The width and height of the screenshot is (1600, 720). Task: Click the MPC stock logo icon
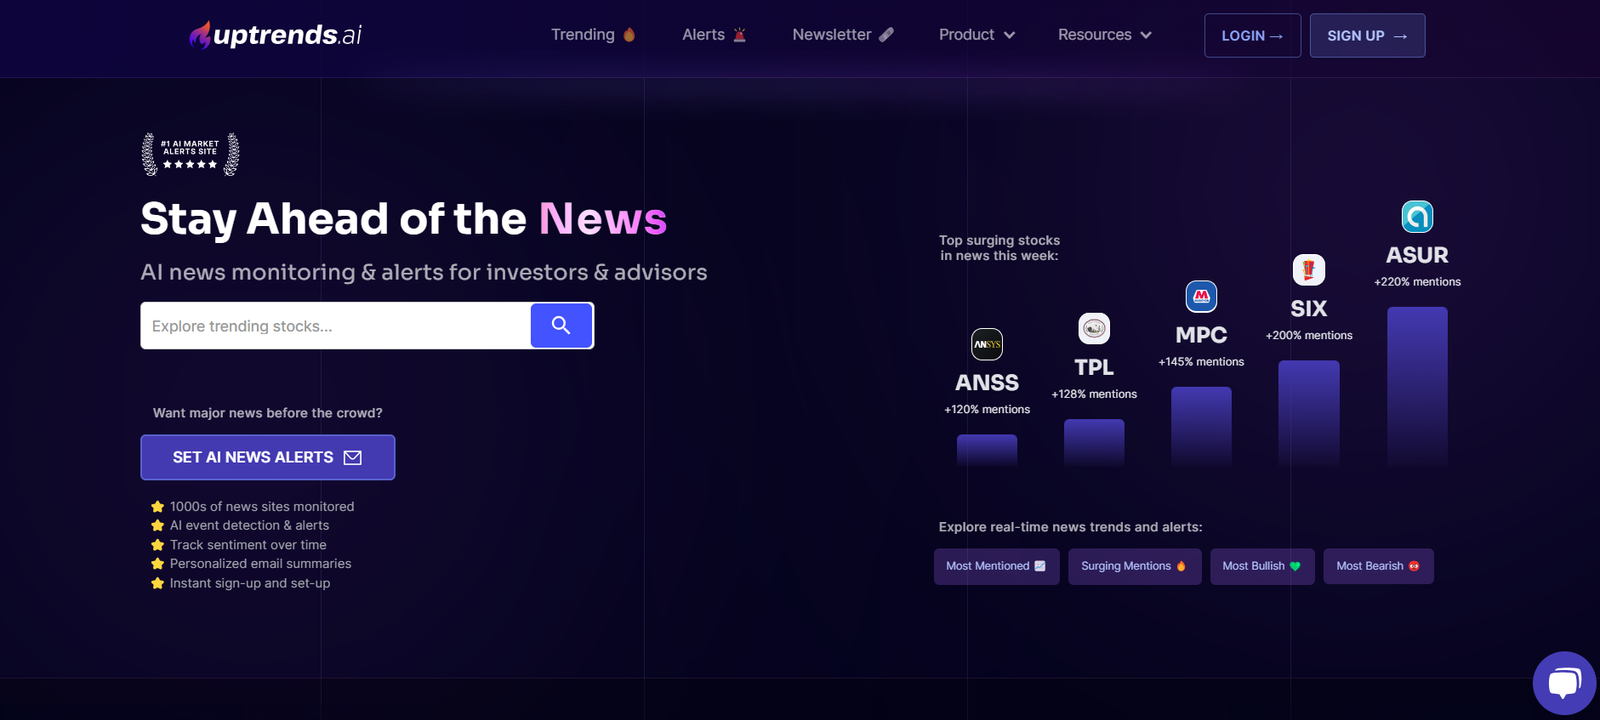tap(1201, 296)
